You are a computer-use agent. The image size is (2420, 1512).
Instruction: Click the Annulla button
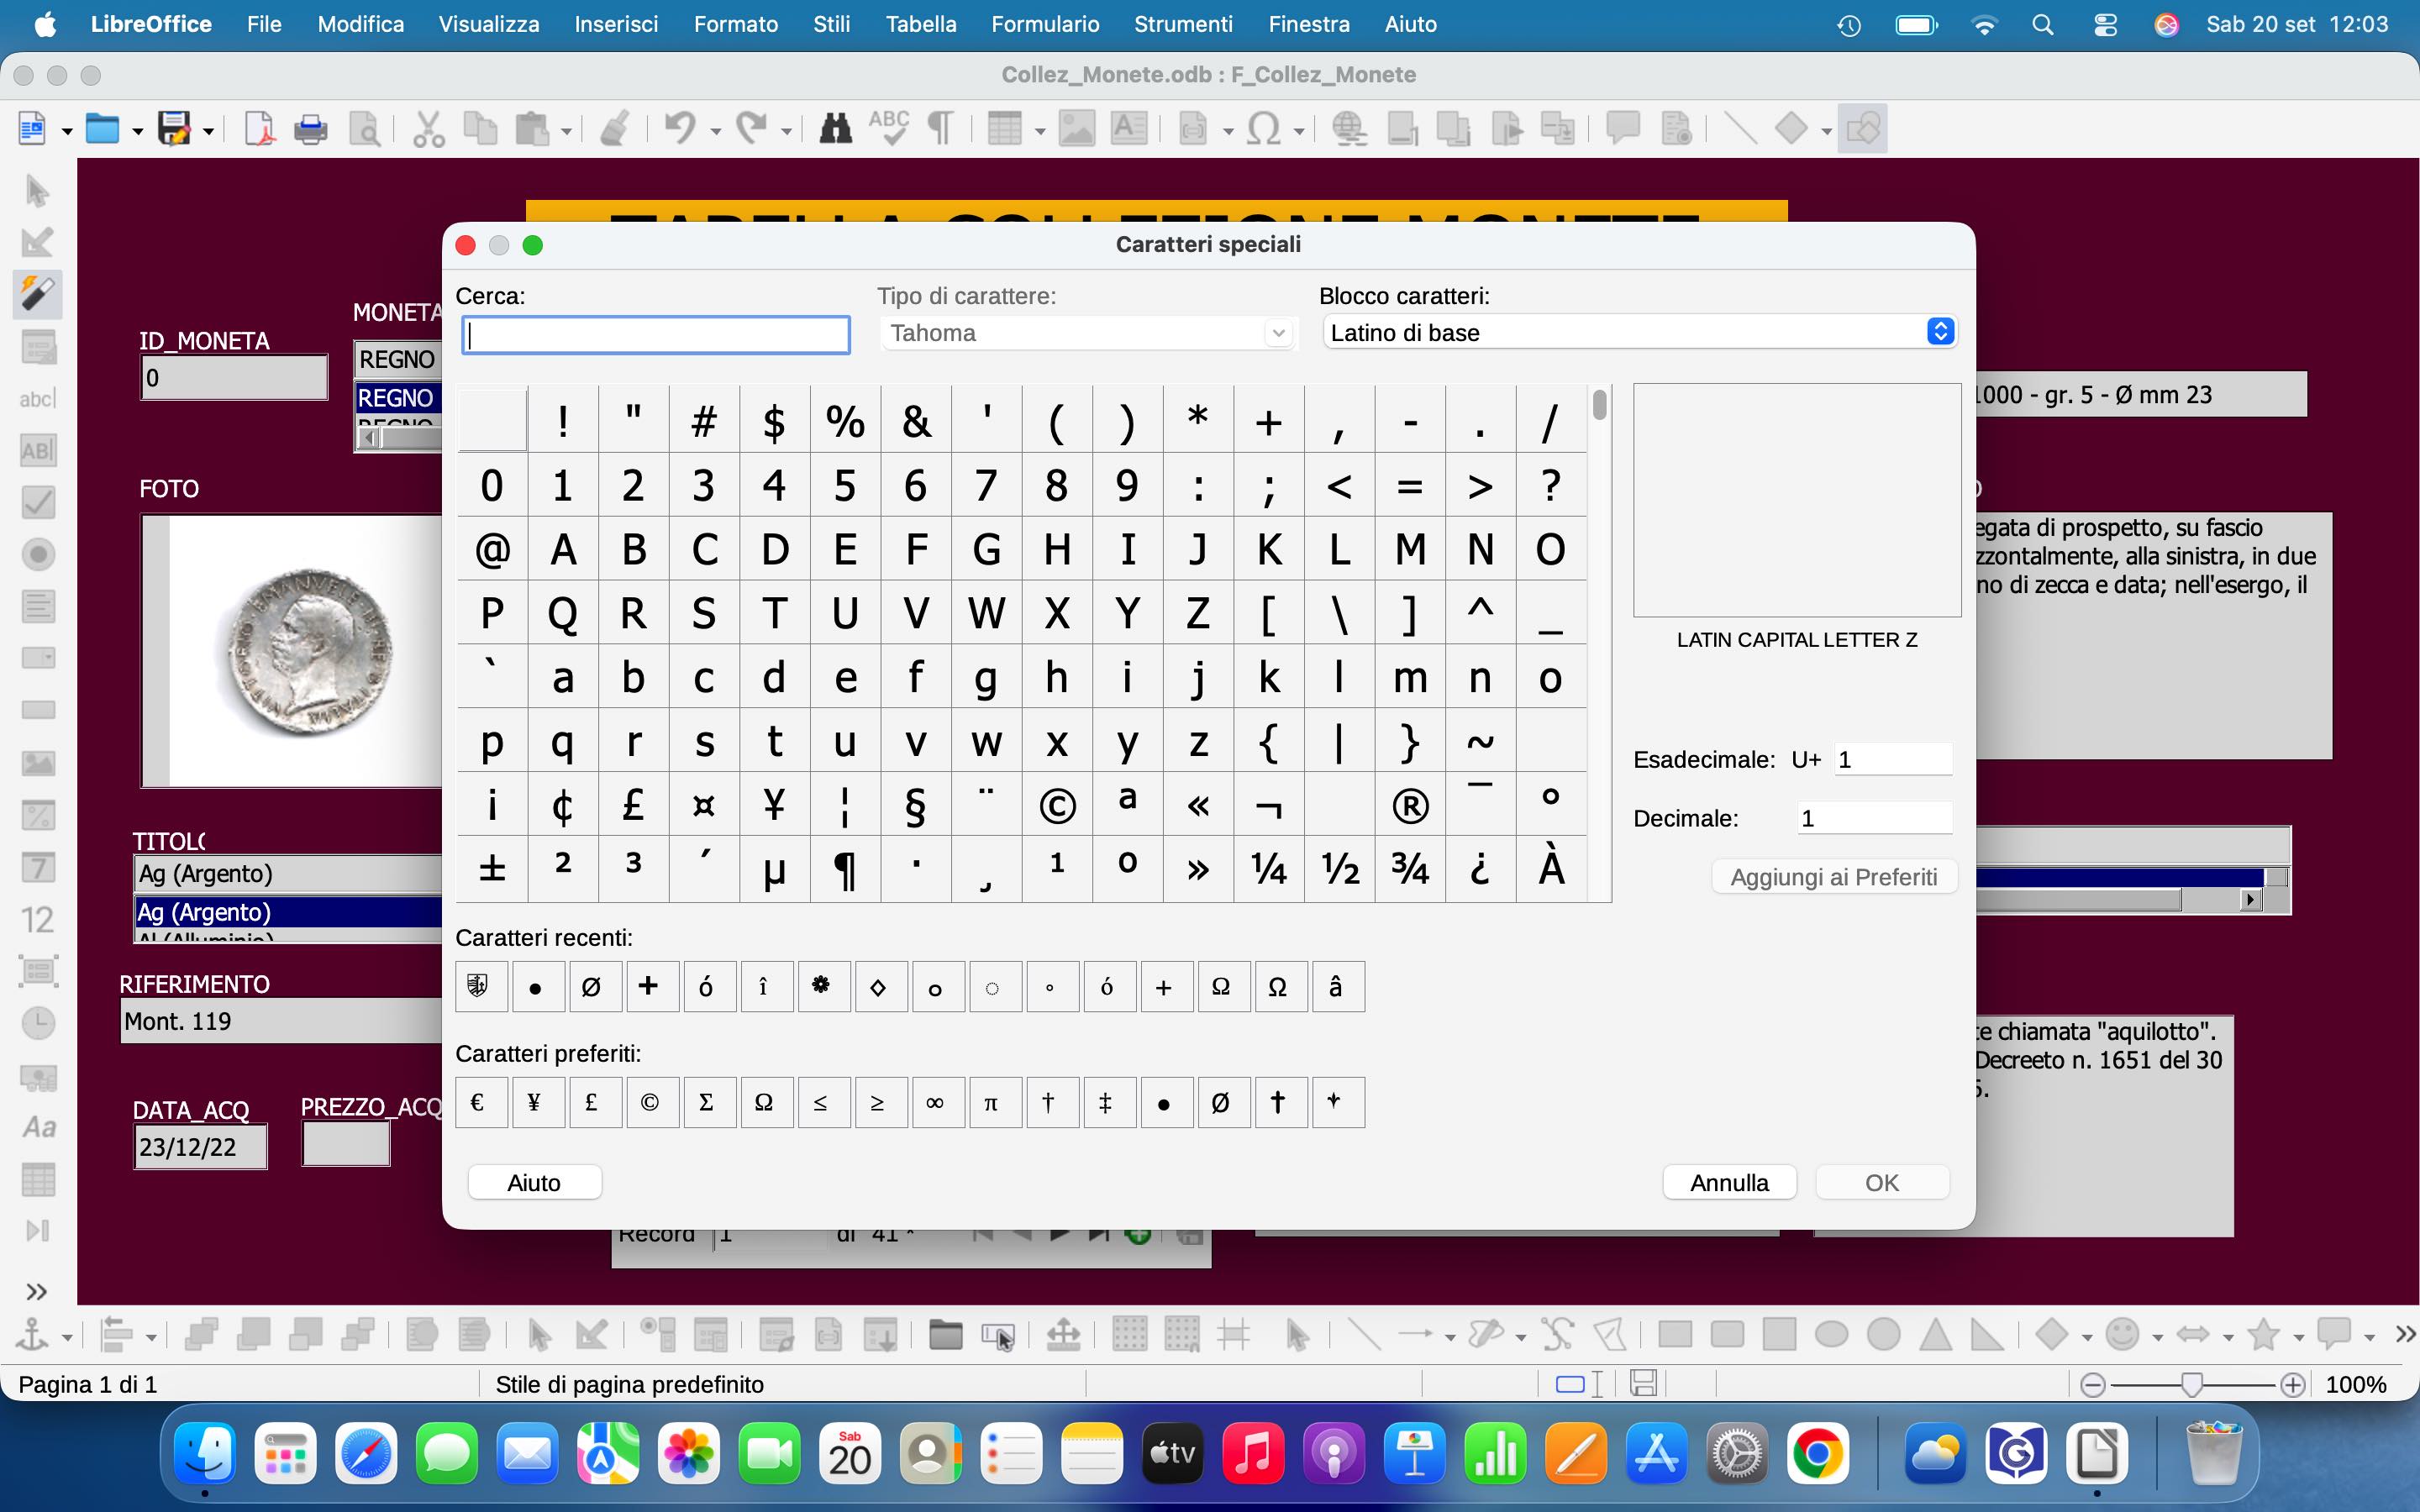point(1729,1182)
